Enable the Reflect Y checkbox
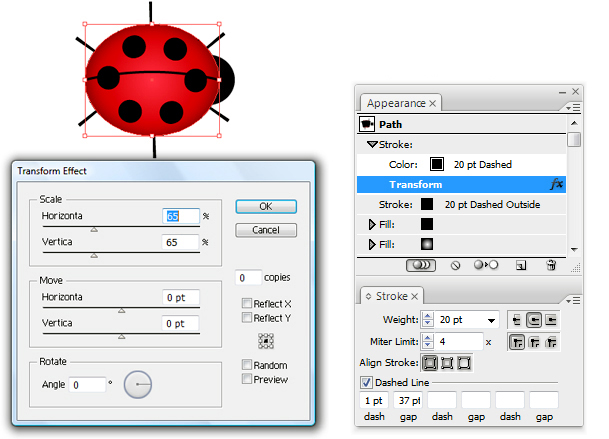Viewport: 609px width, 439px height. pyautogui.click(x=247, y=317)
